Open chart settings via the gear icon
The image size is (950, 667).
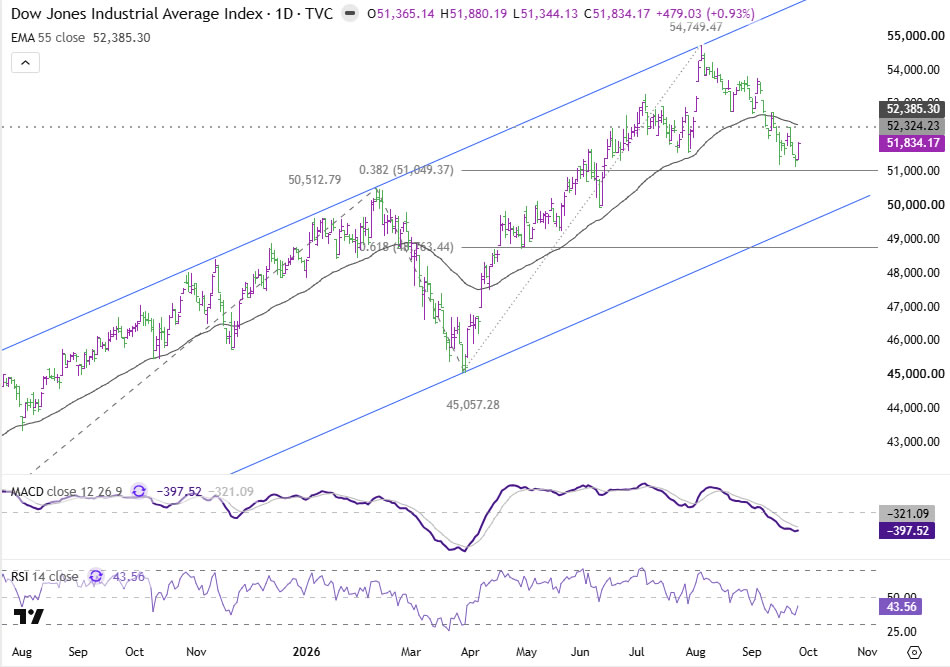[914, 652]
